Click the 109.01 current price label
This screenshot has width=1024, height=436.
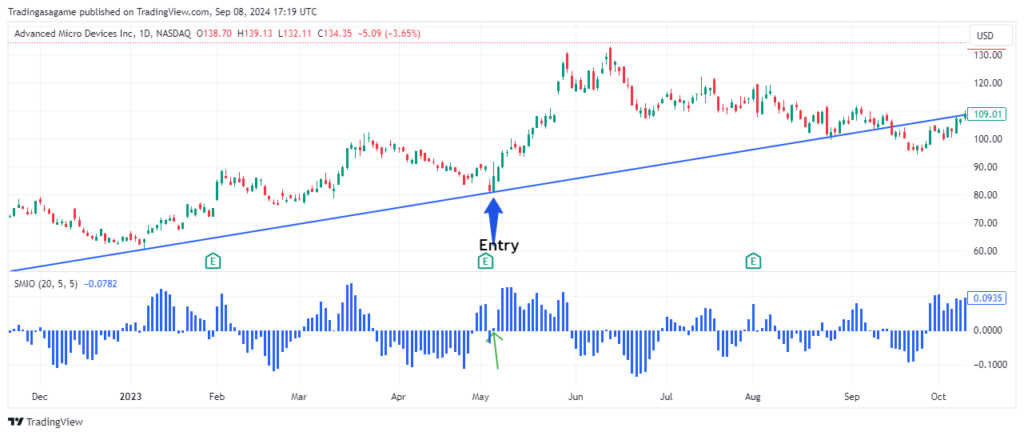tap(986, 115)
